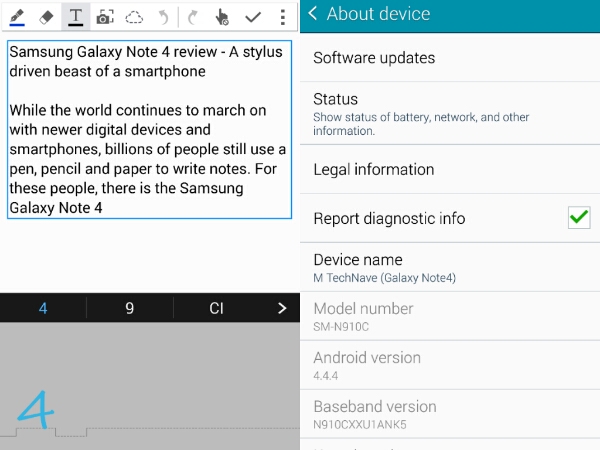Undo the last action
The height and width of the screenshot is (450, 600).
pos(163,17)
